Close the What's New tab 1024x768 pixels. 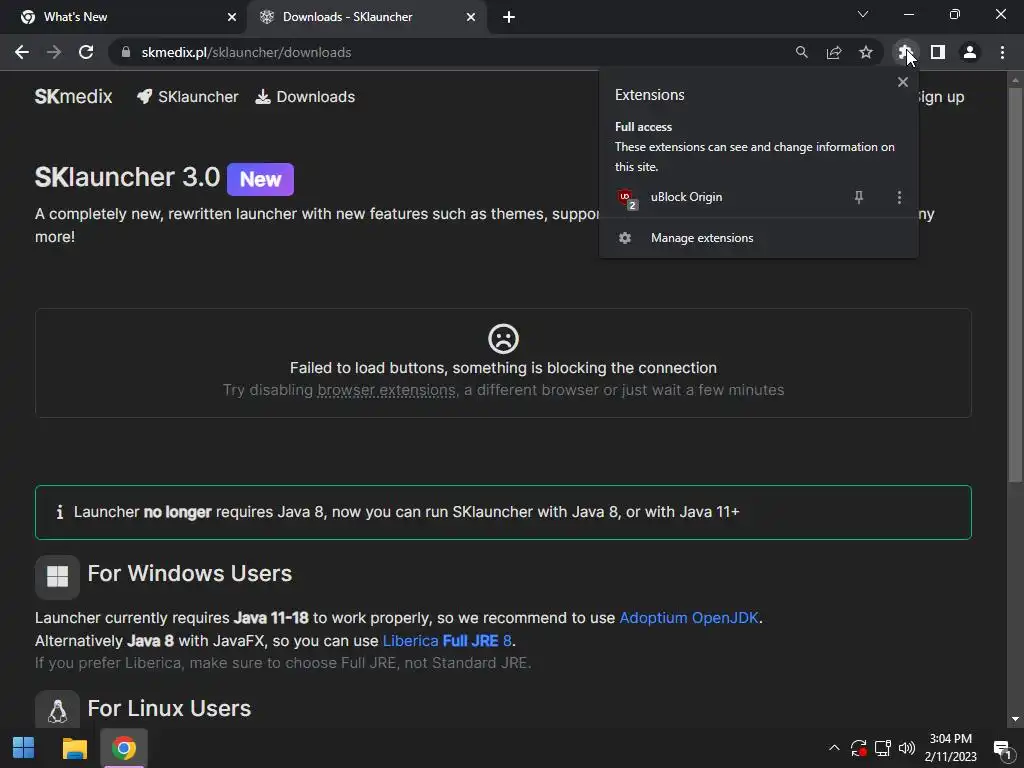(232, 17)
